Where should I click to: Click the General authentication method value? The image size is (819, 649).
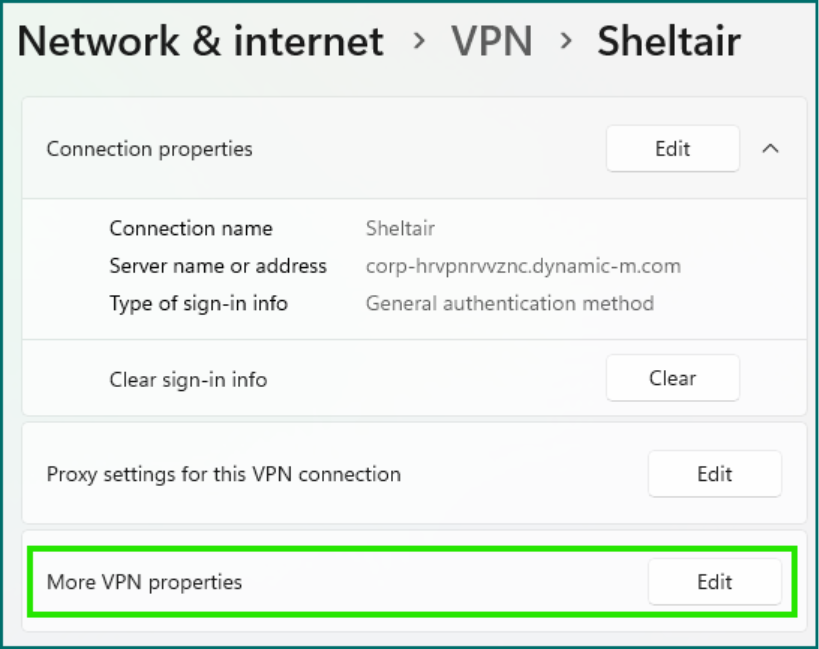click(x=509, y=303)
